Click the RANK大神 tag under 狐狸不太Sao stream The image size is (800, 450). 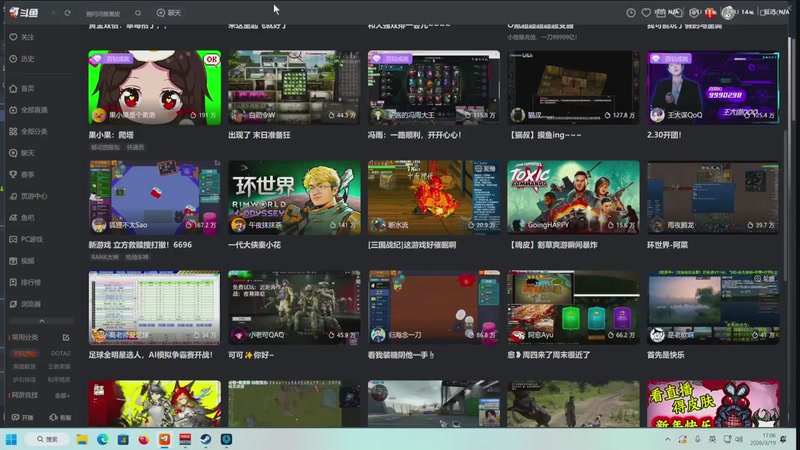[105, 257]
